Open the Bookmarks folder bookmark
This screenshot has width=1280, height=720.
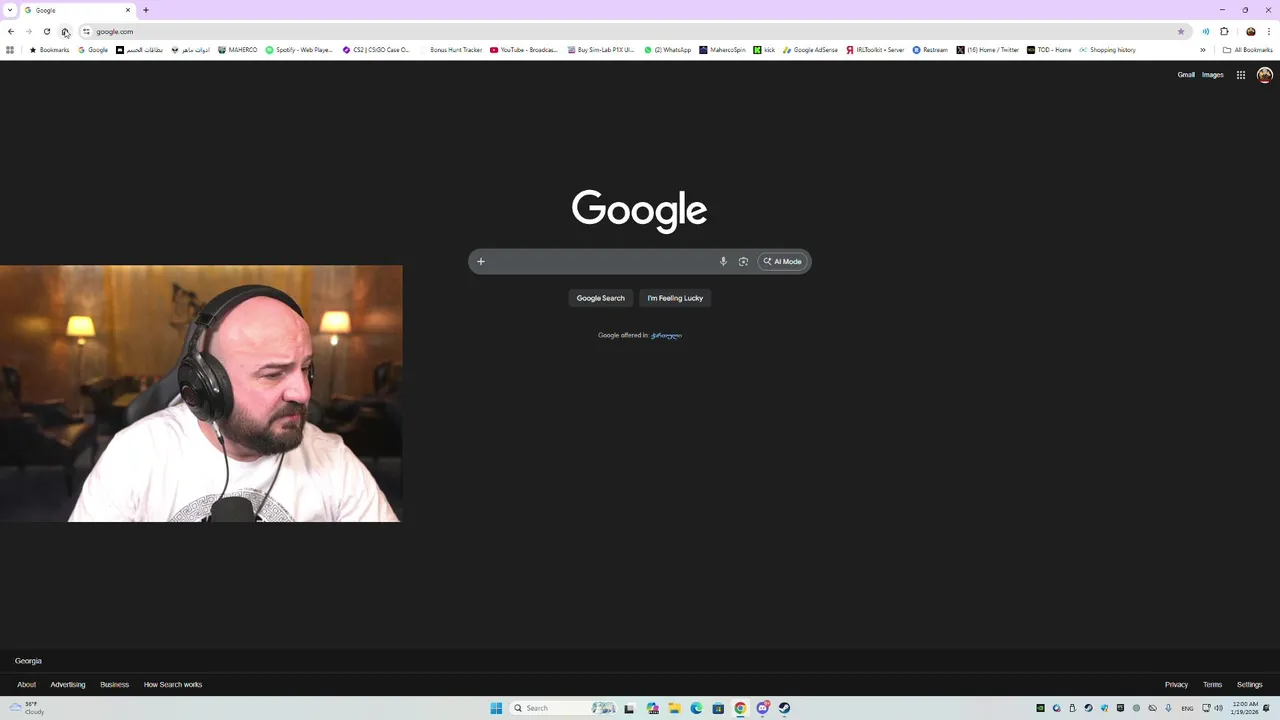tap(50, 50)
